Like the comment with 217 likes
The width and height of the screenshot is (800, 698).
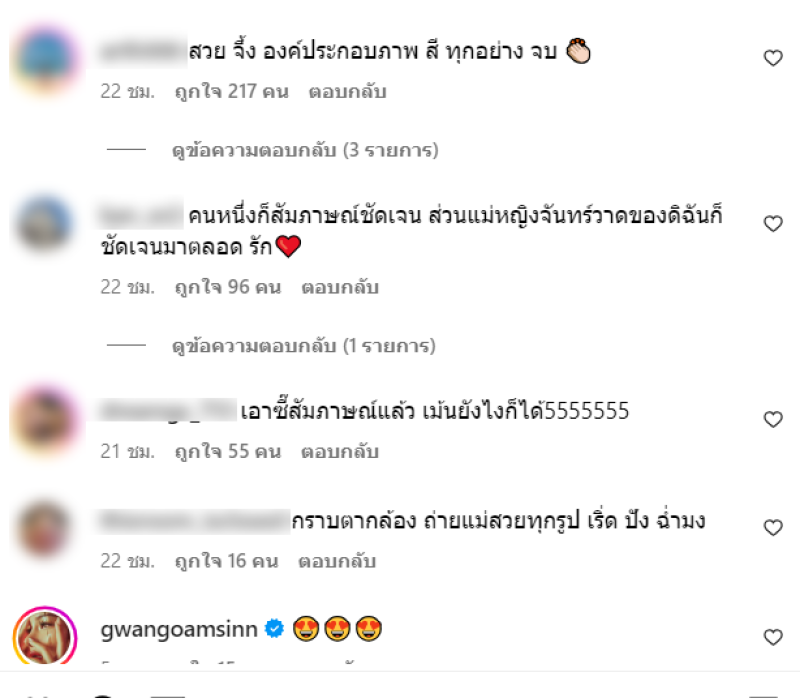773,58
